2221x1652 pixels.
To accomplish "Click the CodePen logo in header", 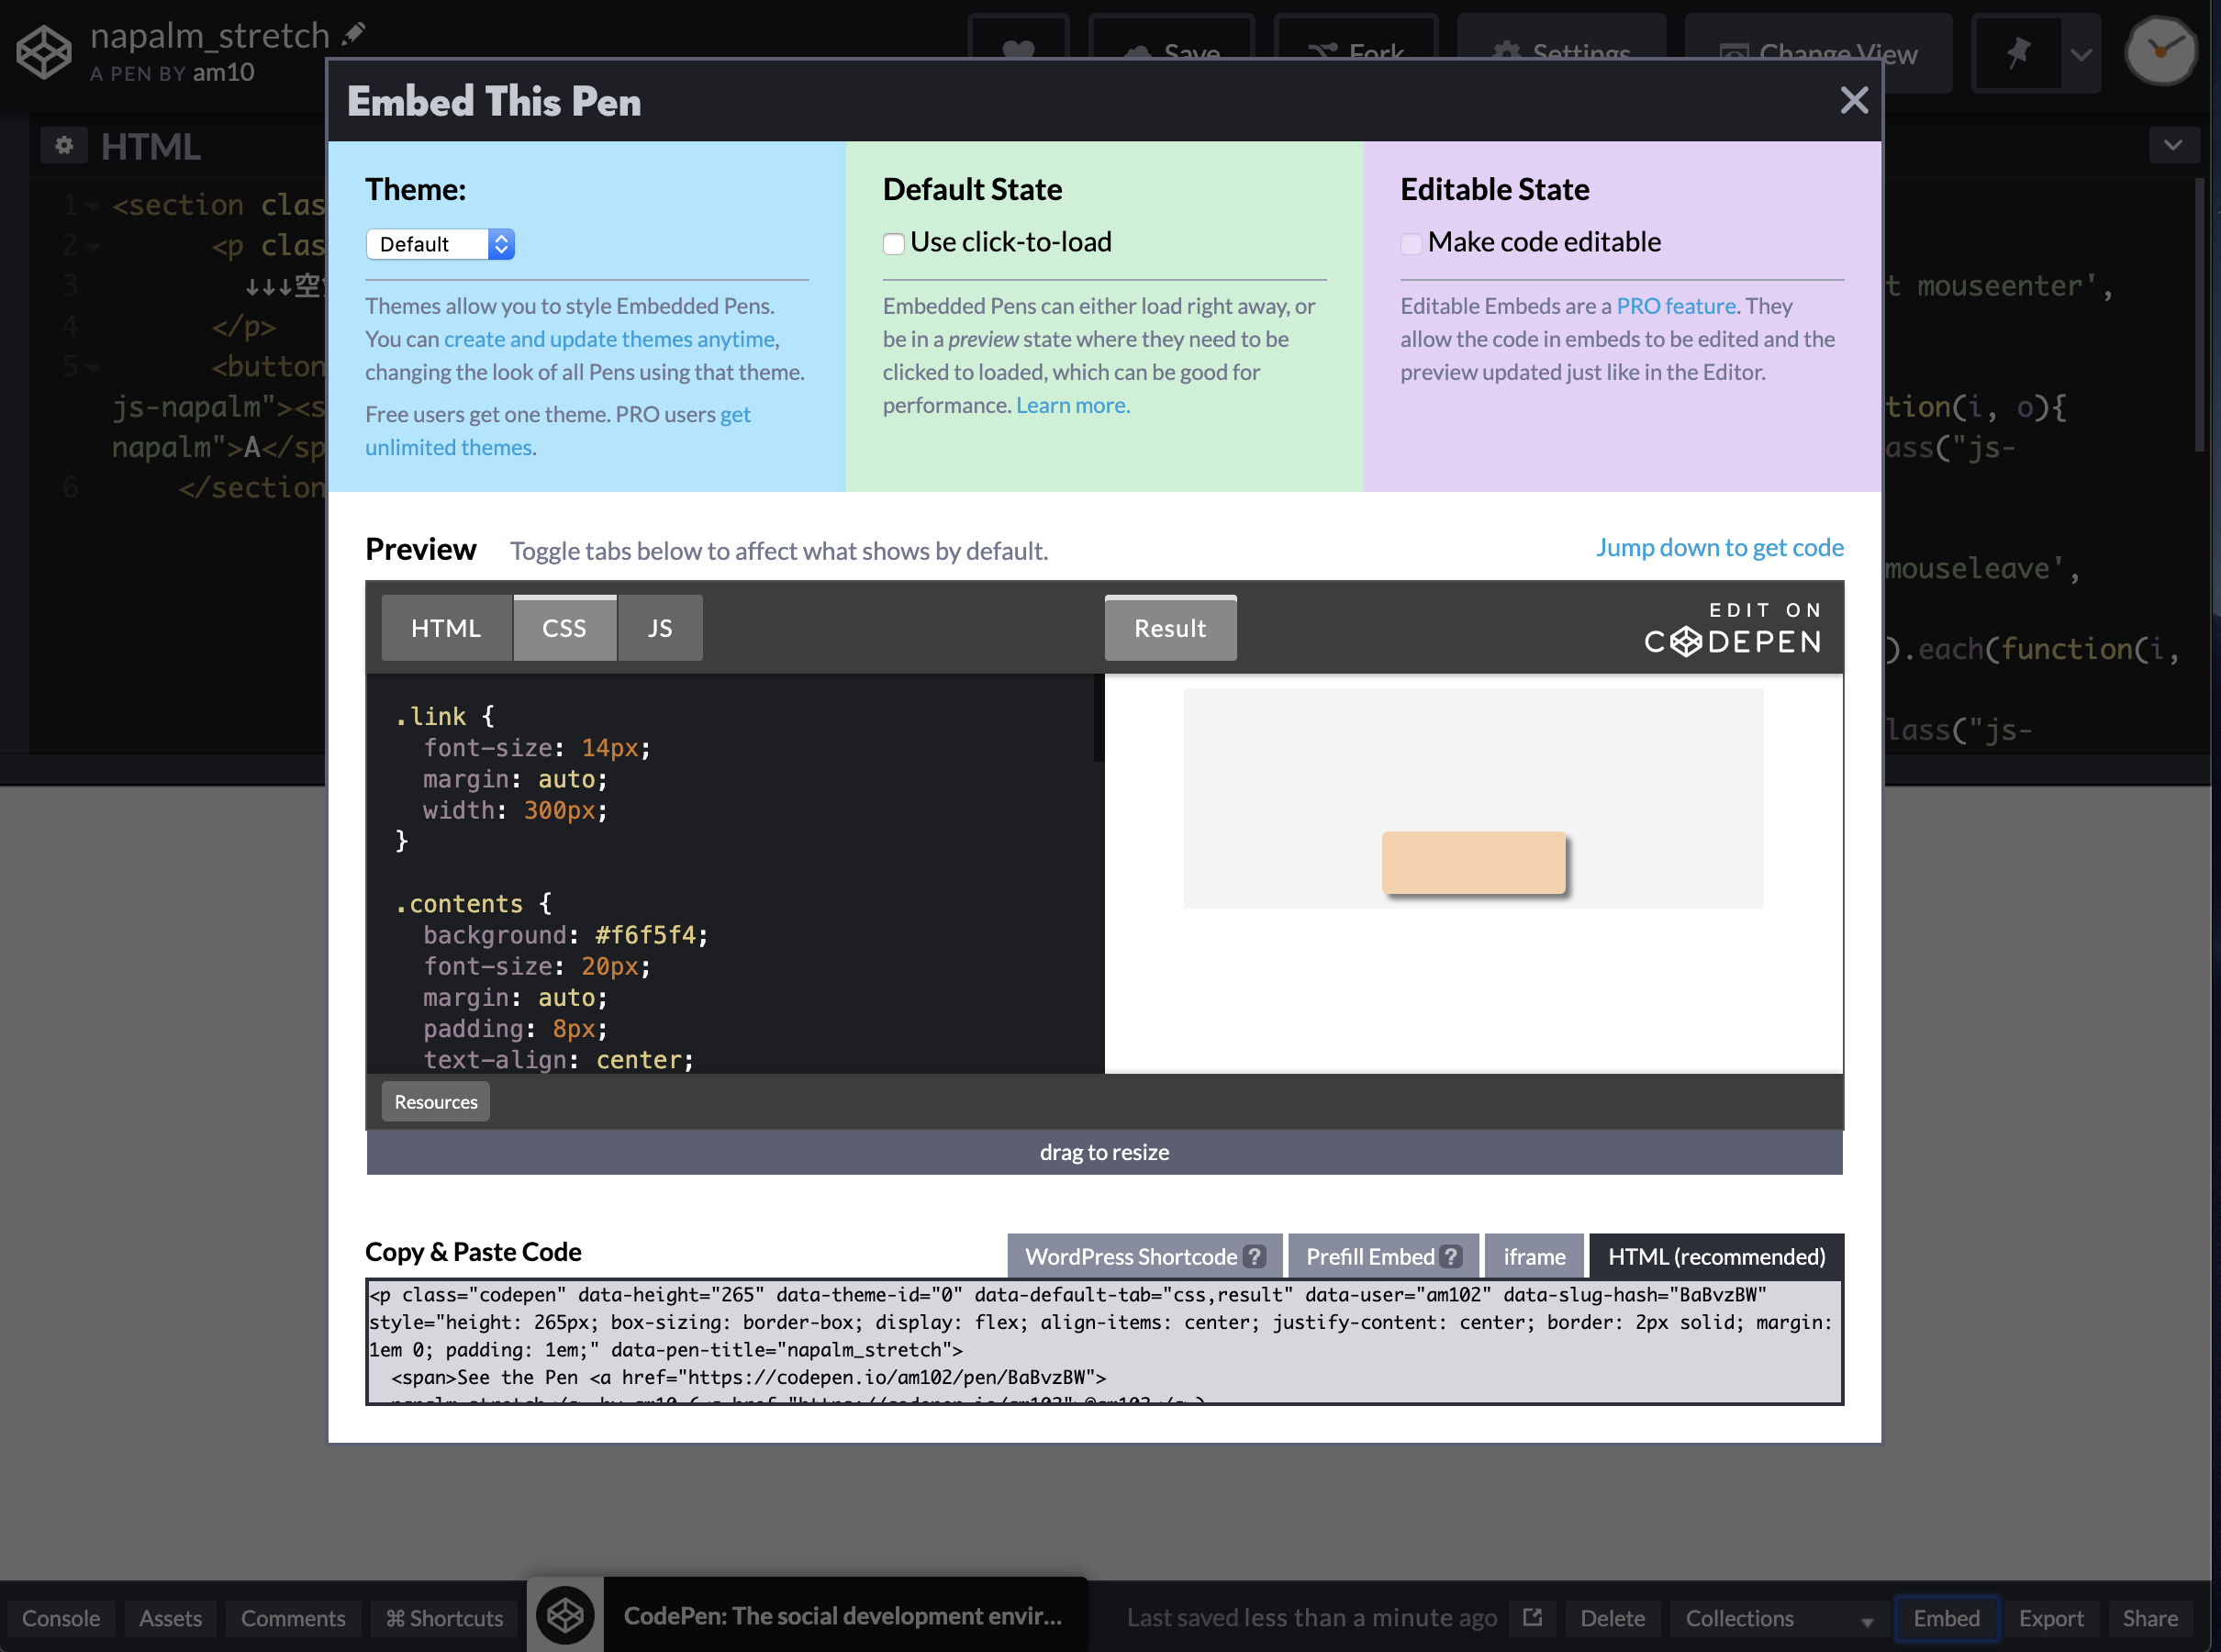I will click(x=44, y=52).
